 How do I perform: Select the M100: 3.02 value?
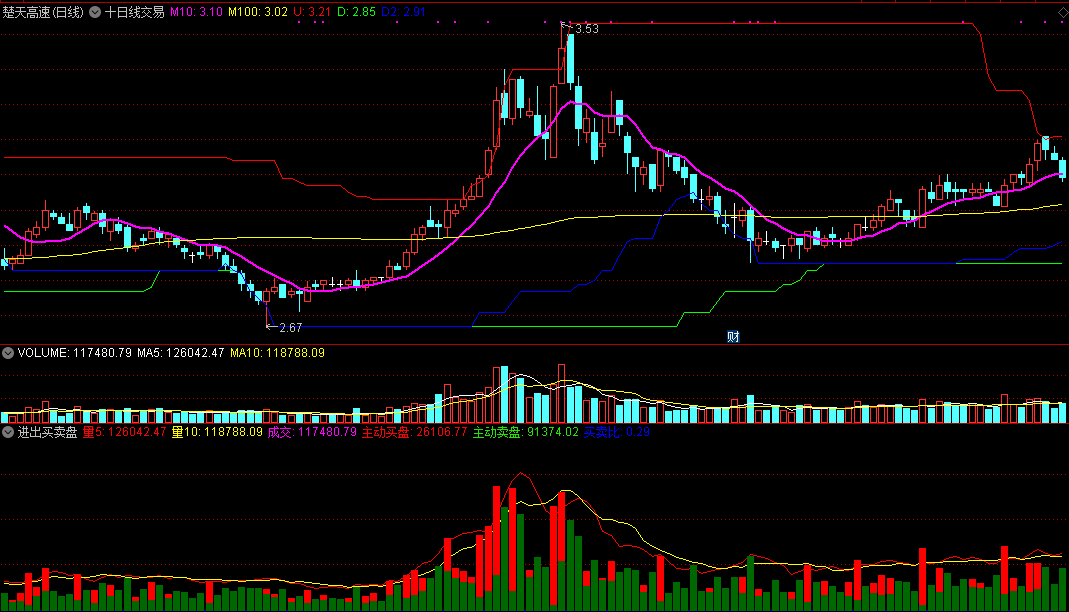(258, 12)
